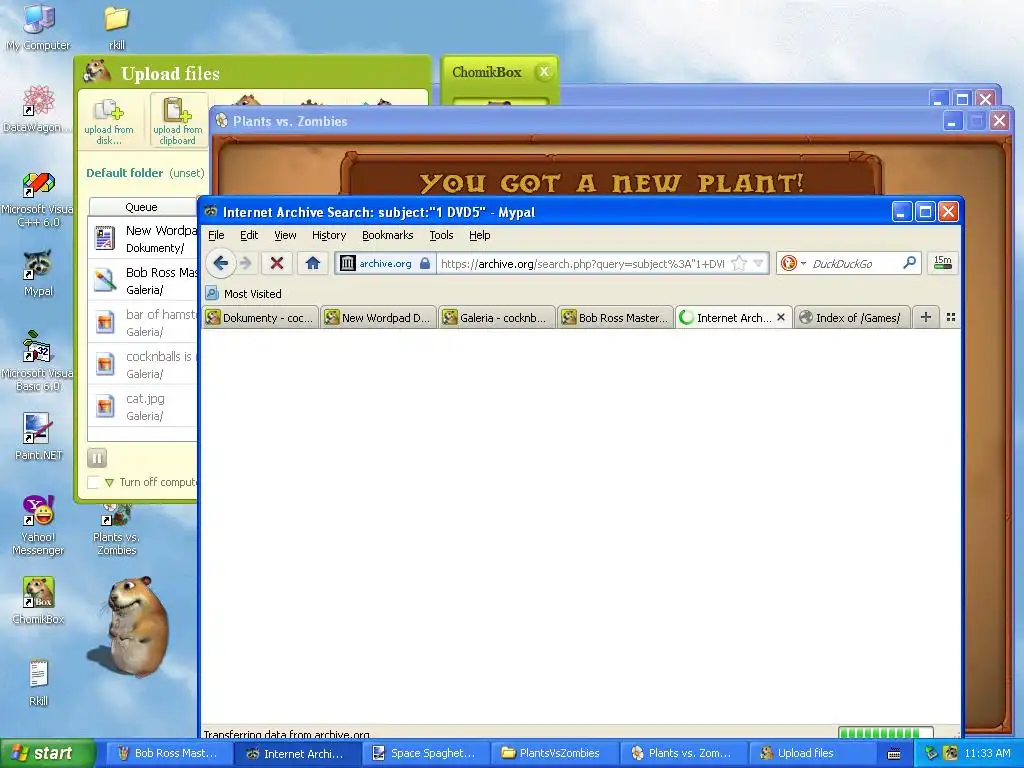Click the browser Forward arrow

(246, 263)
